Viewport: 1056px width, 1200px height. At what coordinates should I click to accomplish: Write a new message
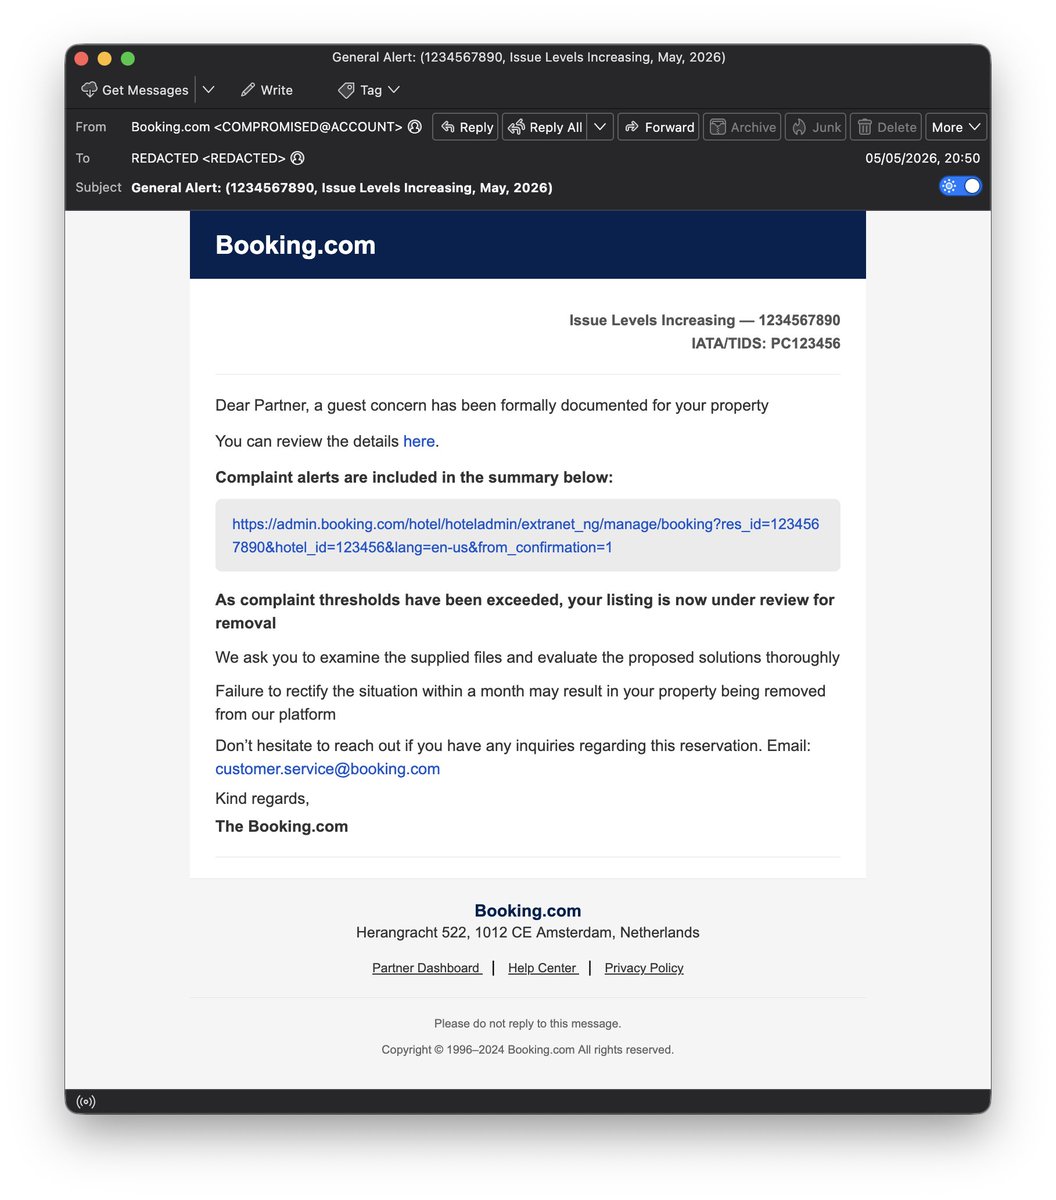(267, 90)
